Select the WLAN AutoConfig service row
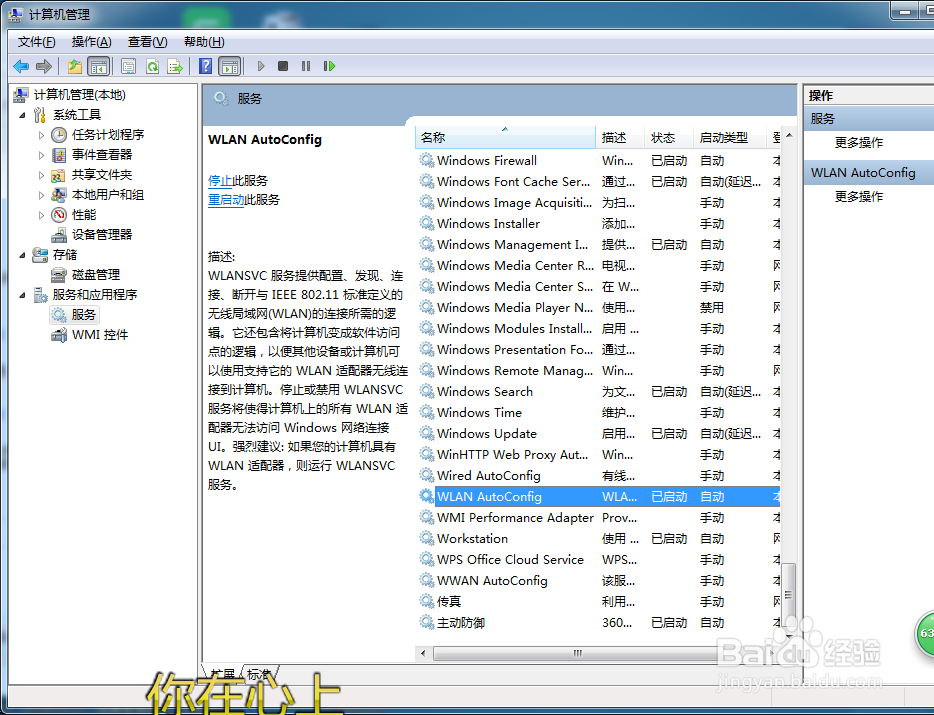 pos(599,496)
